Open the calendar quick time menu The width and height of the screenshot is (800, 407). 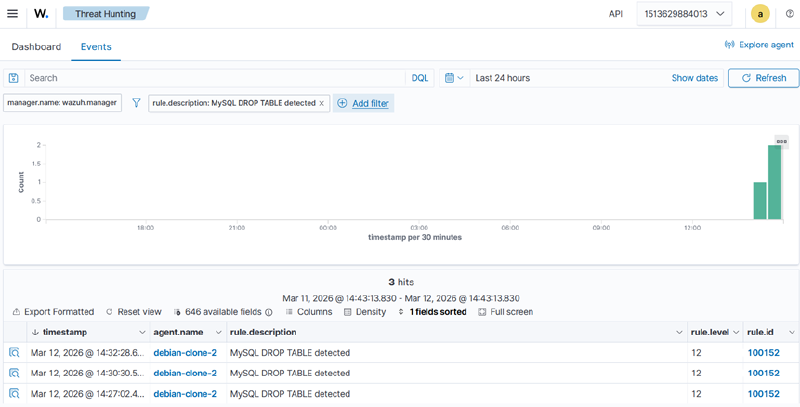pyautogui.click(x=454, y=78)
